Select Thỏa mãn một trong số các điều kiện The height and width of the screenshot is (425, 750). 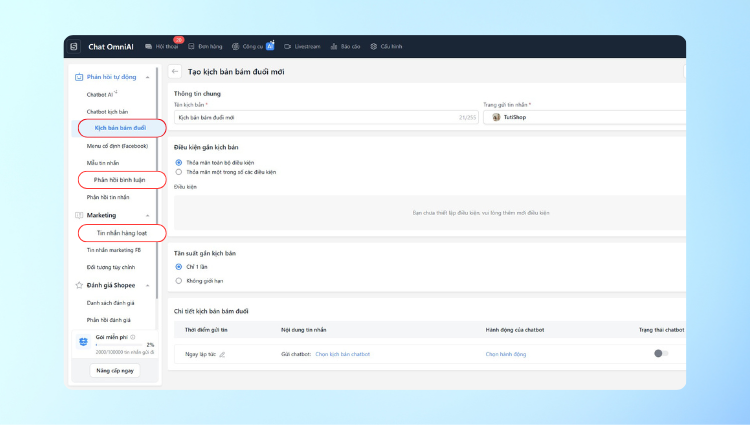(x=179, y=172)
